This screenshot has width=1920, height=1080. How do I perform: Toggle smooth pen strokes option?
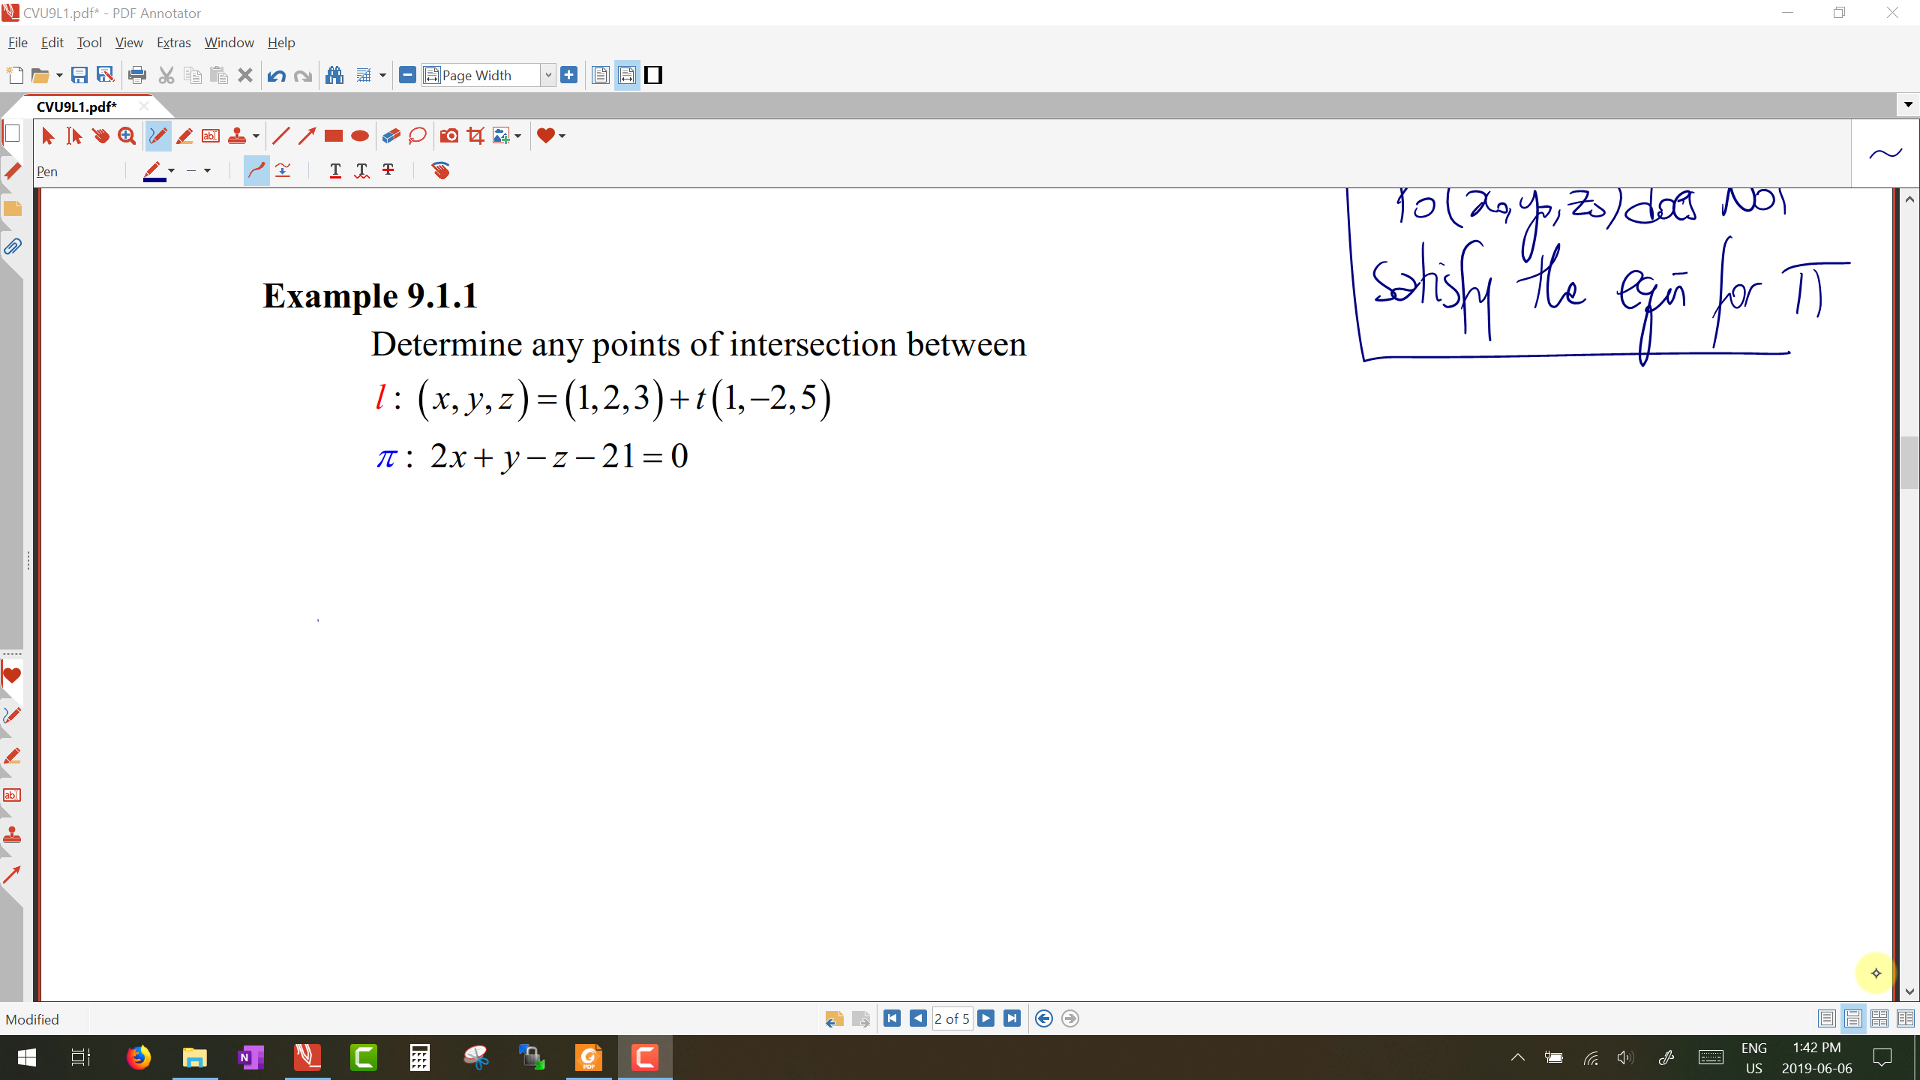(x=256, y=171)
